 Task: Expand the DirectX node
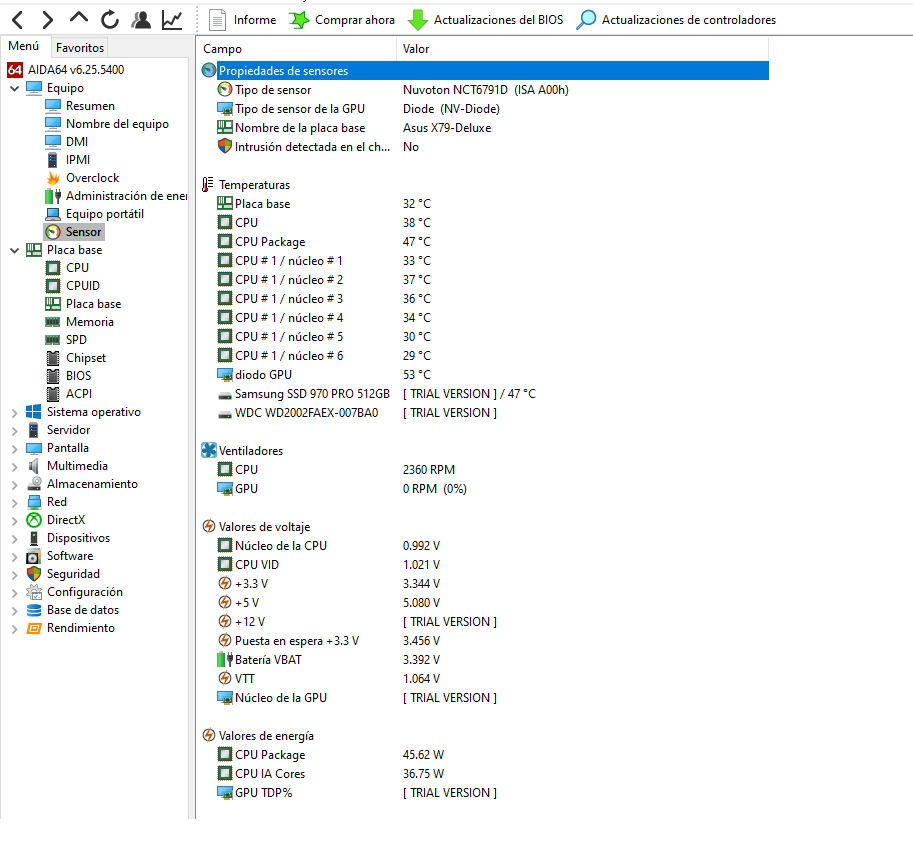15,521
